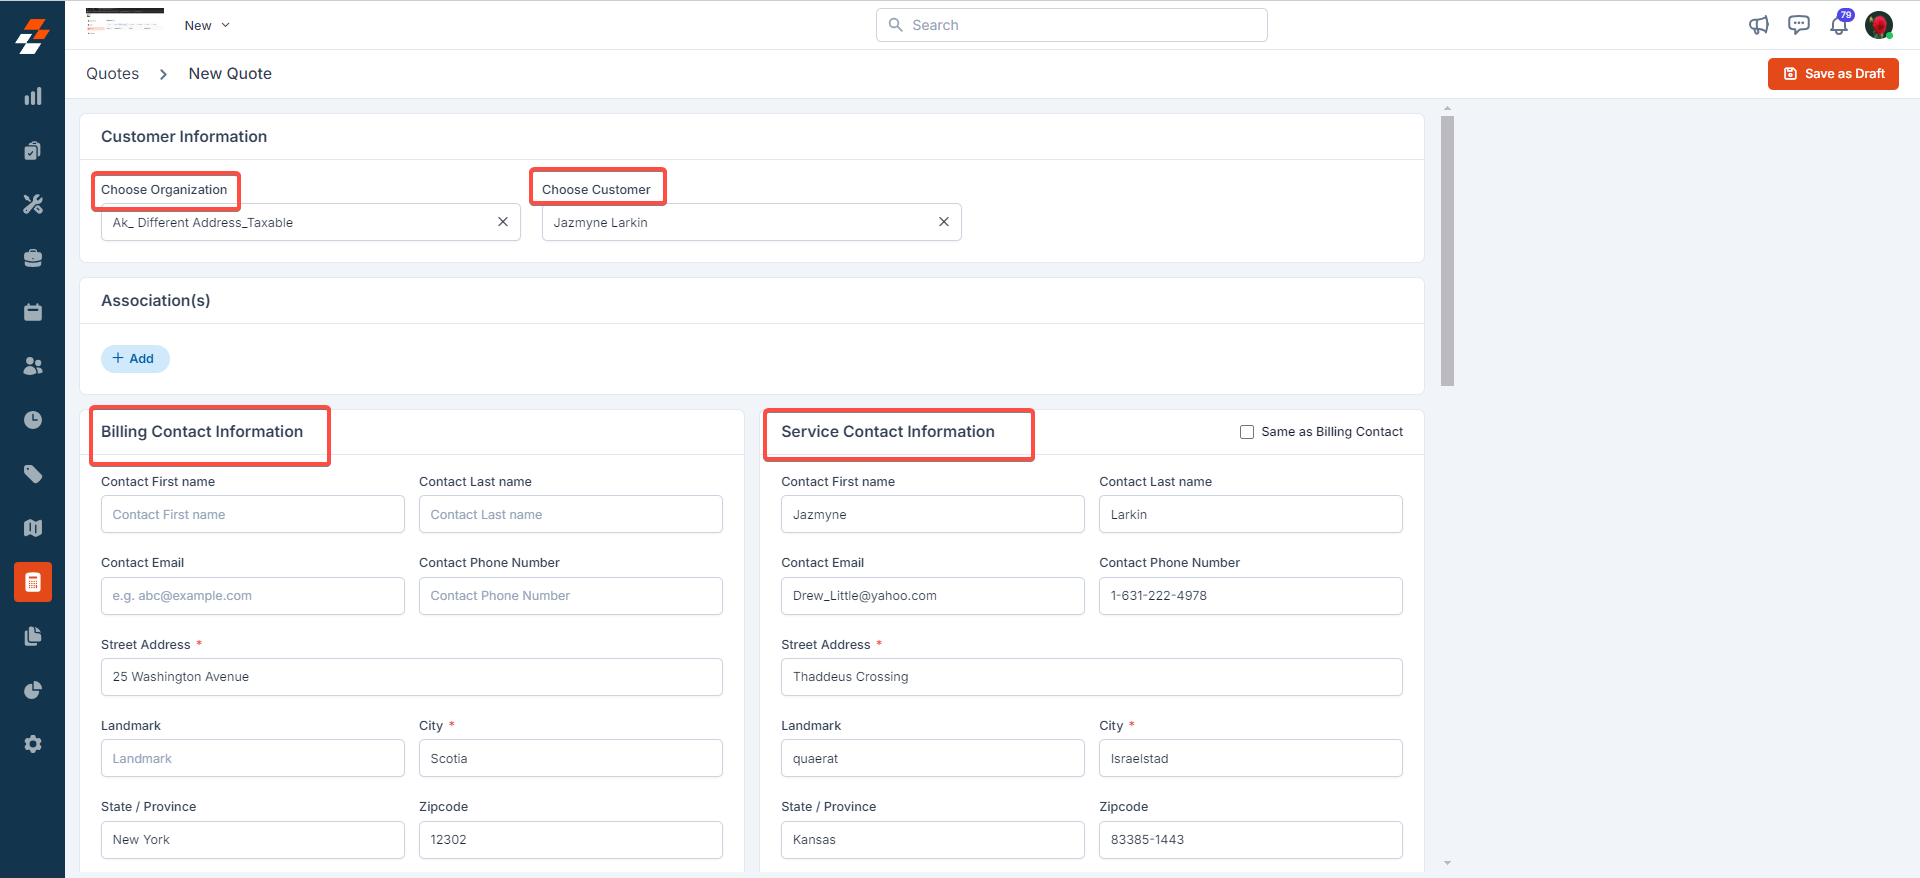Click the briefcase icon in sidebar
The height and width of the screenshot is (878, 1920).
pyautogui.click(x=33, y=258)
